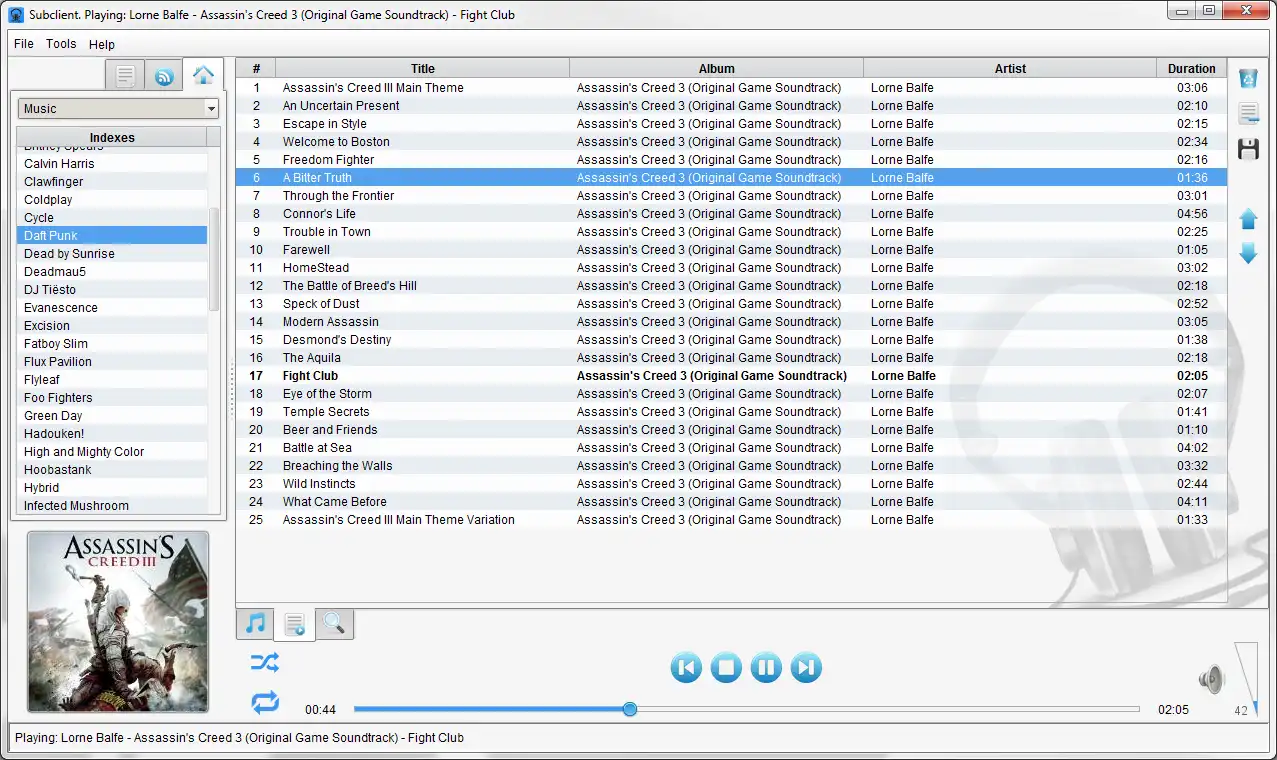Select the playing track Fight Club
This screenshot has height=760, width=1277.
731,376
